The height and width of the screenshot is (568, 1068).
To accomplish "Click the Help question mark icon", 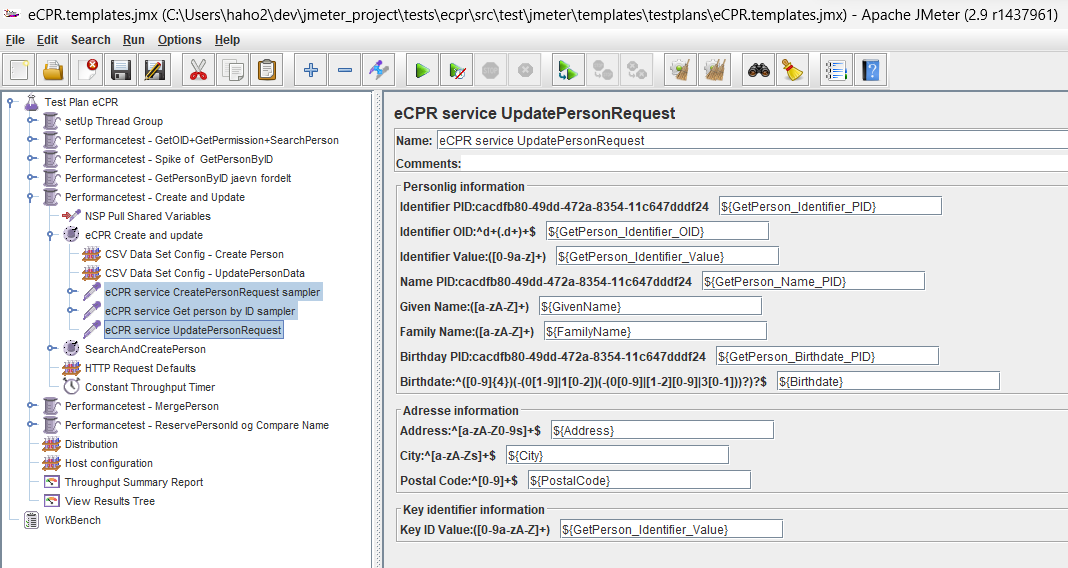I will 871,70.
